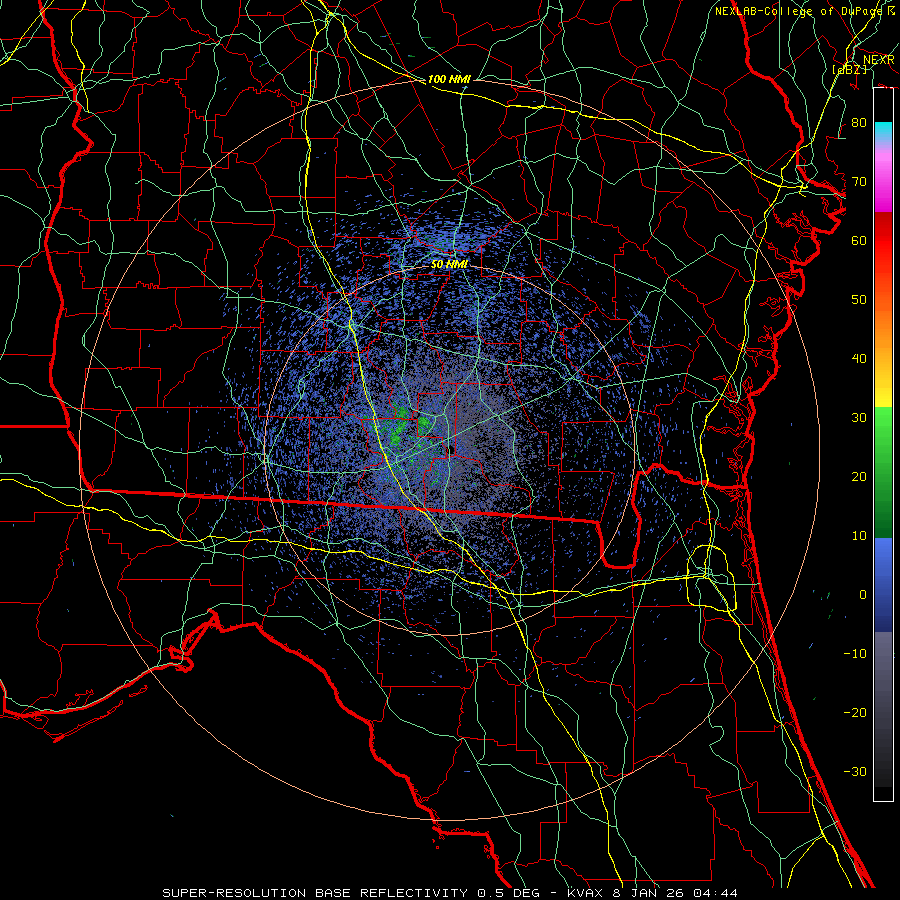Click the 10 value on the dBZ scale
Viewport: 900px width, 900px height.
pyautogui.click(x=859, y=536)
